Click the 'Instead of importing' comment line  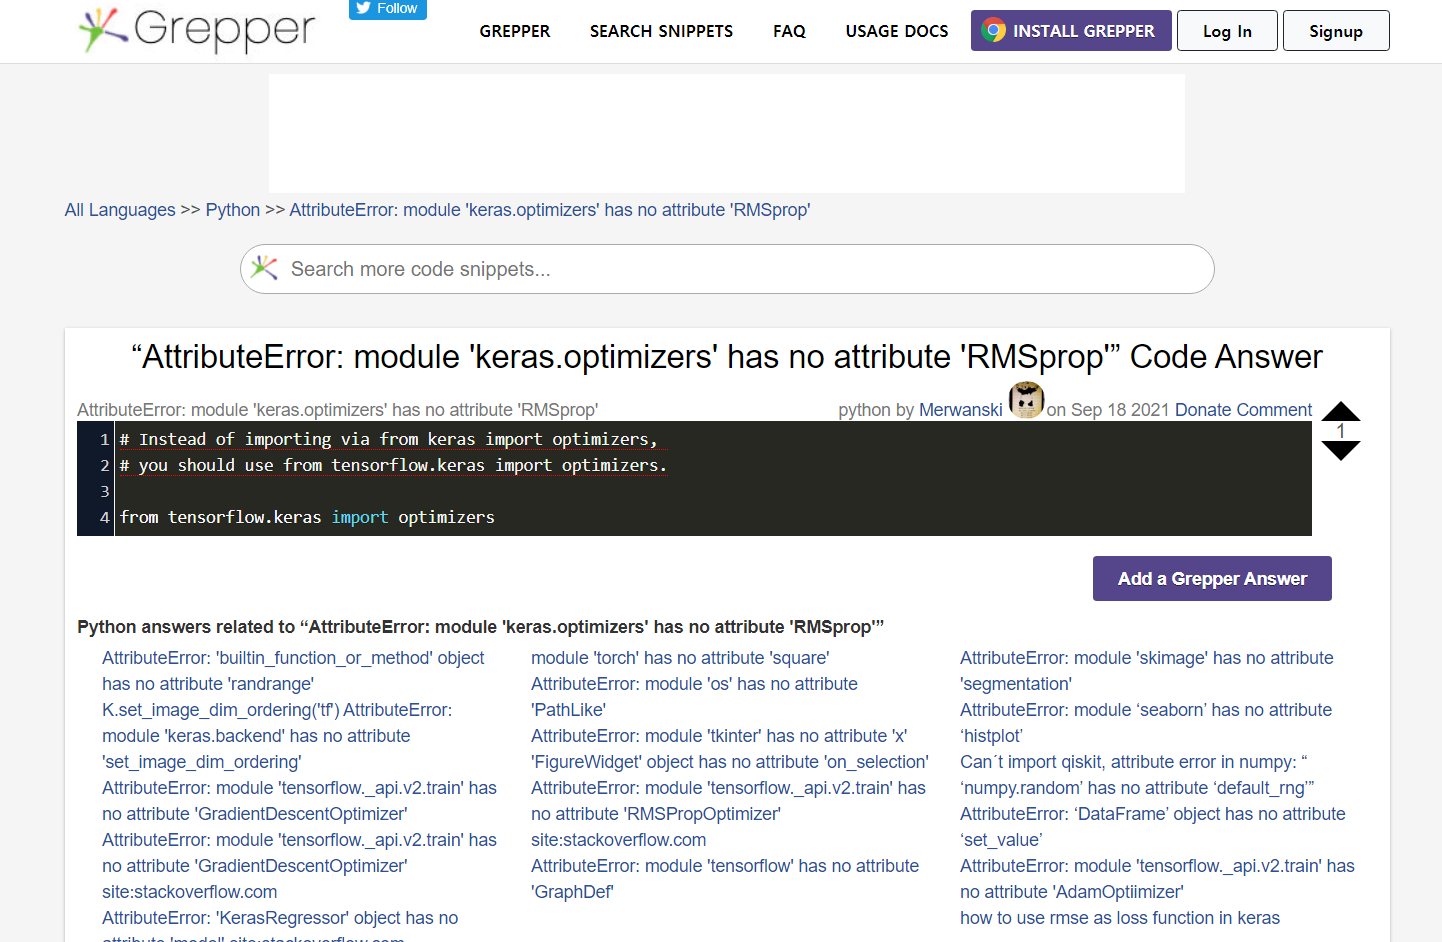[x=388, y=439]
